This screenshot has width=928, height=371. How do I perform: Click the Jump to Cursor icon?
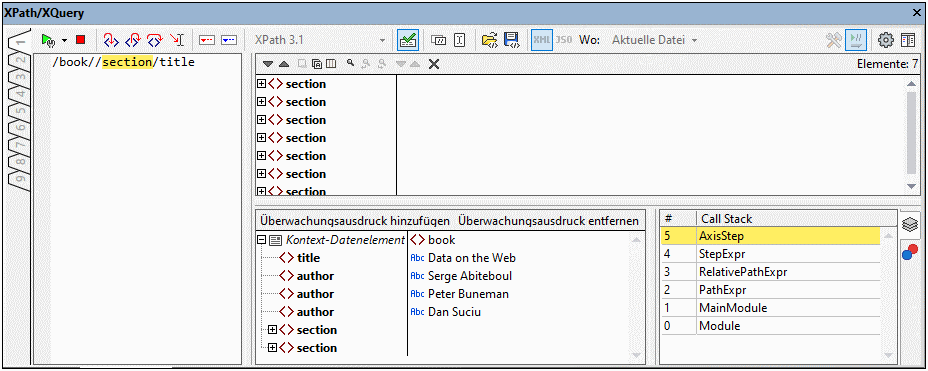177,40
